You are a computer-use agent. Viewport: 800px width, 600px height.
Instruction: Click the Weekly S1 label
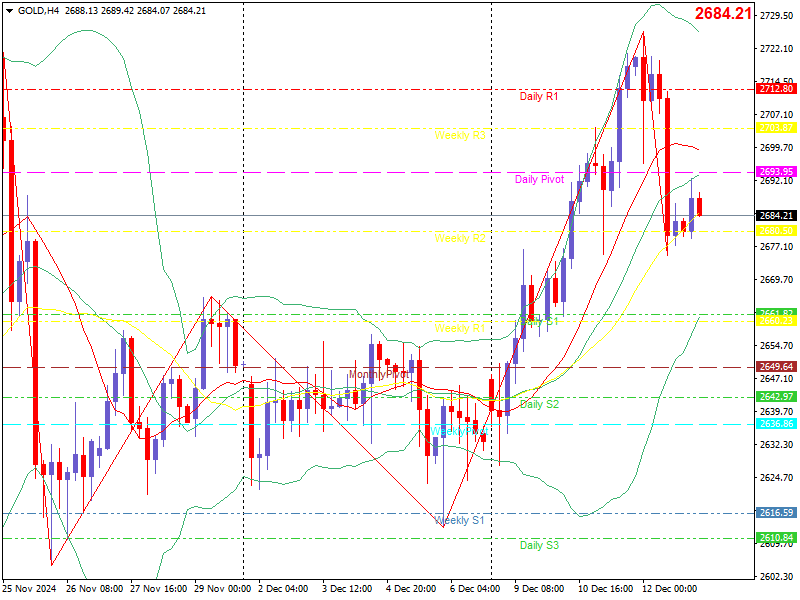459,520
